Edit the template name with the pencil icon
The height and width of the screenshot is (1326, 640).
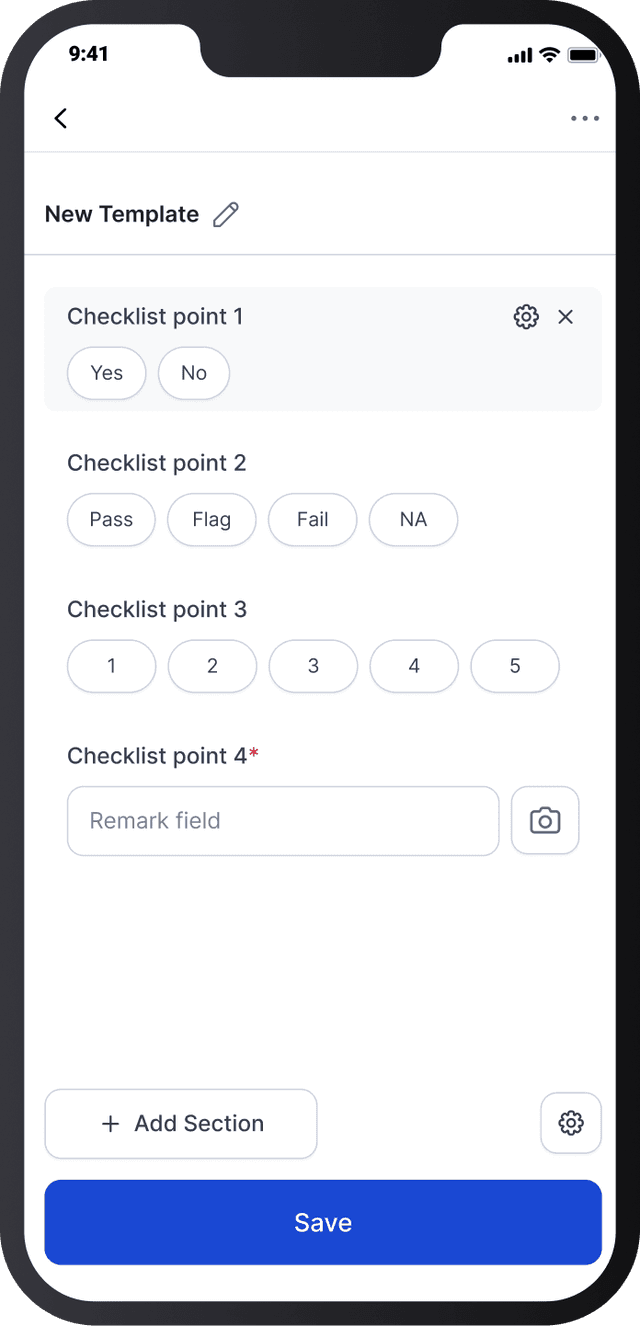(x=227, y=213)
